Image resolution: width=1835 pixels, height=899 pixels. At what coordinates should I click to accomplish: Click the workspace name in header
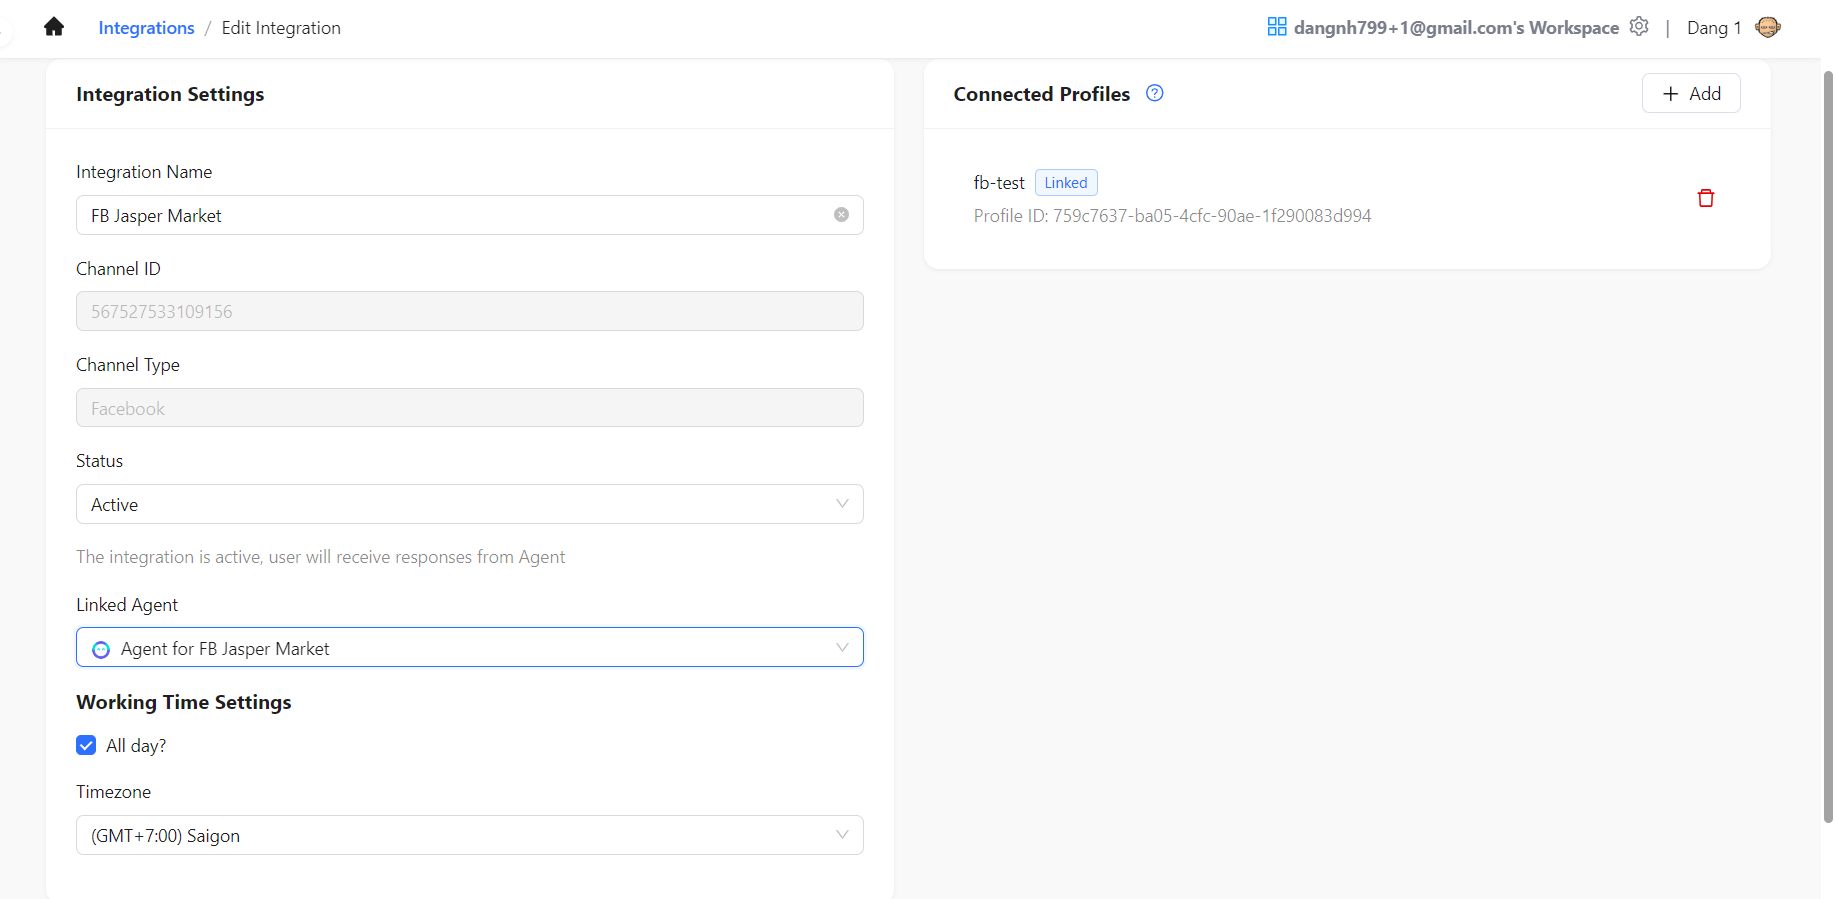tap(1455, 28)
